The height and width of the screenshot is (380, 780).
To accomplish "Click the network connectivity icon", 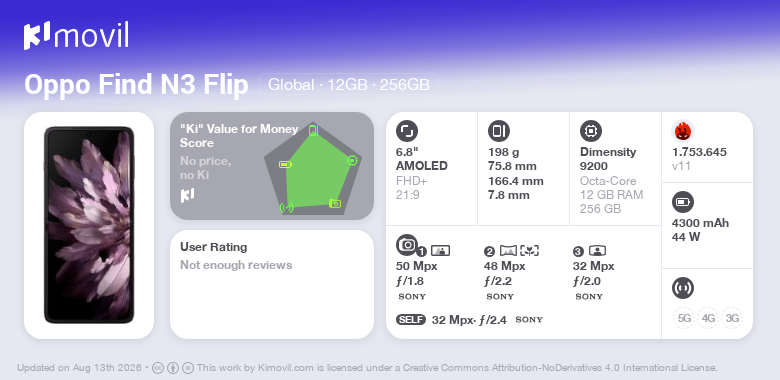I will [683, 288].
